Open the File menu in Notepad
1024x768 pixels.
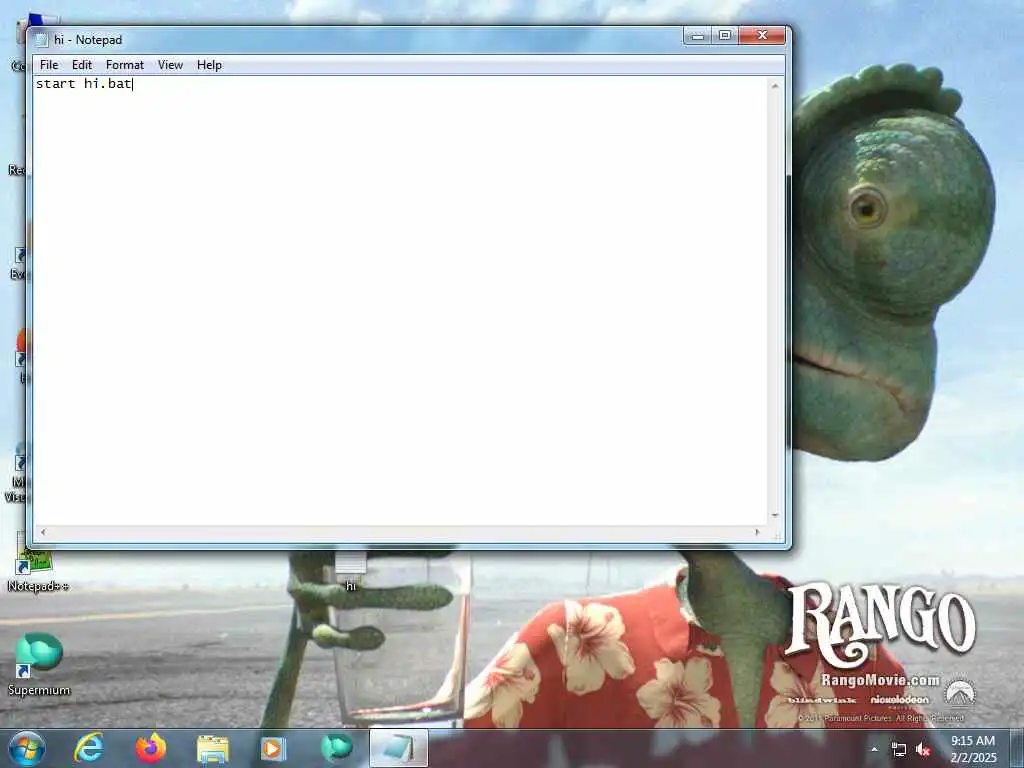point(49,65)
